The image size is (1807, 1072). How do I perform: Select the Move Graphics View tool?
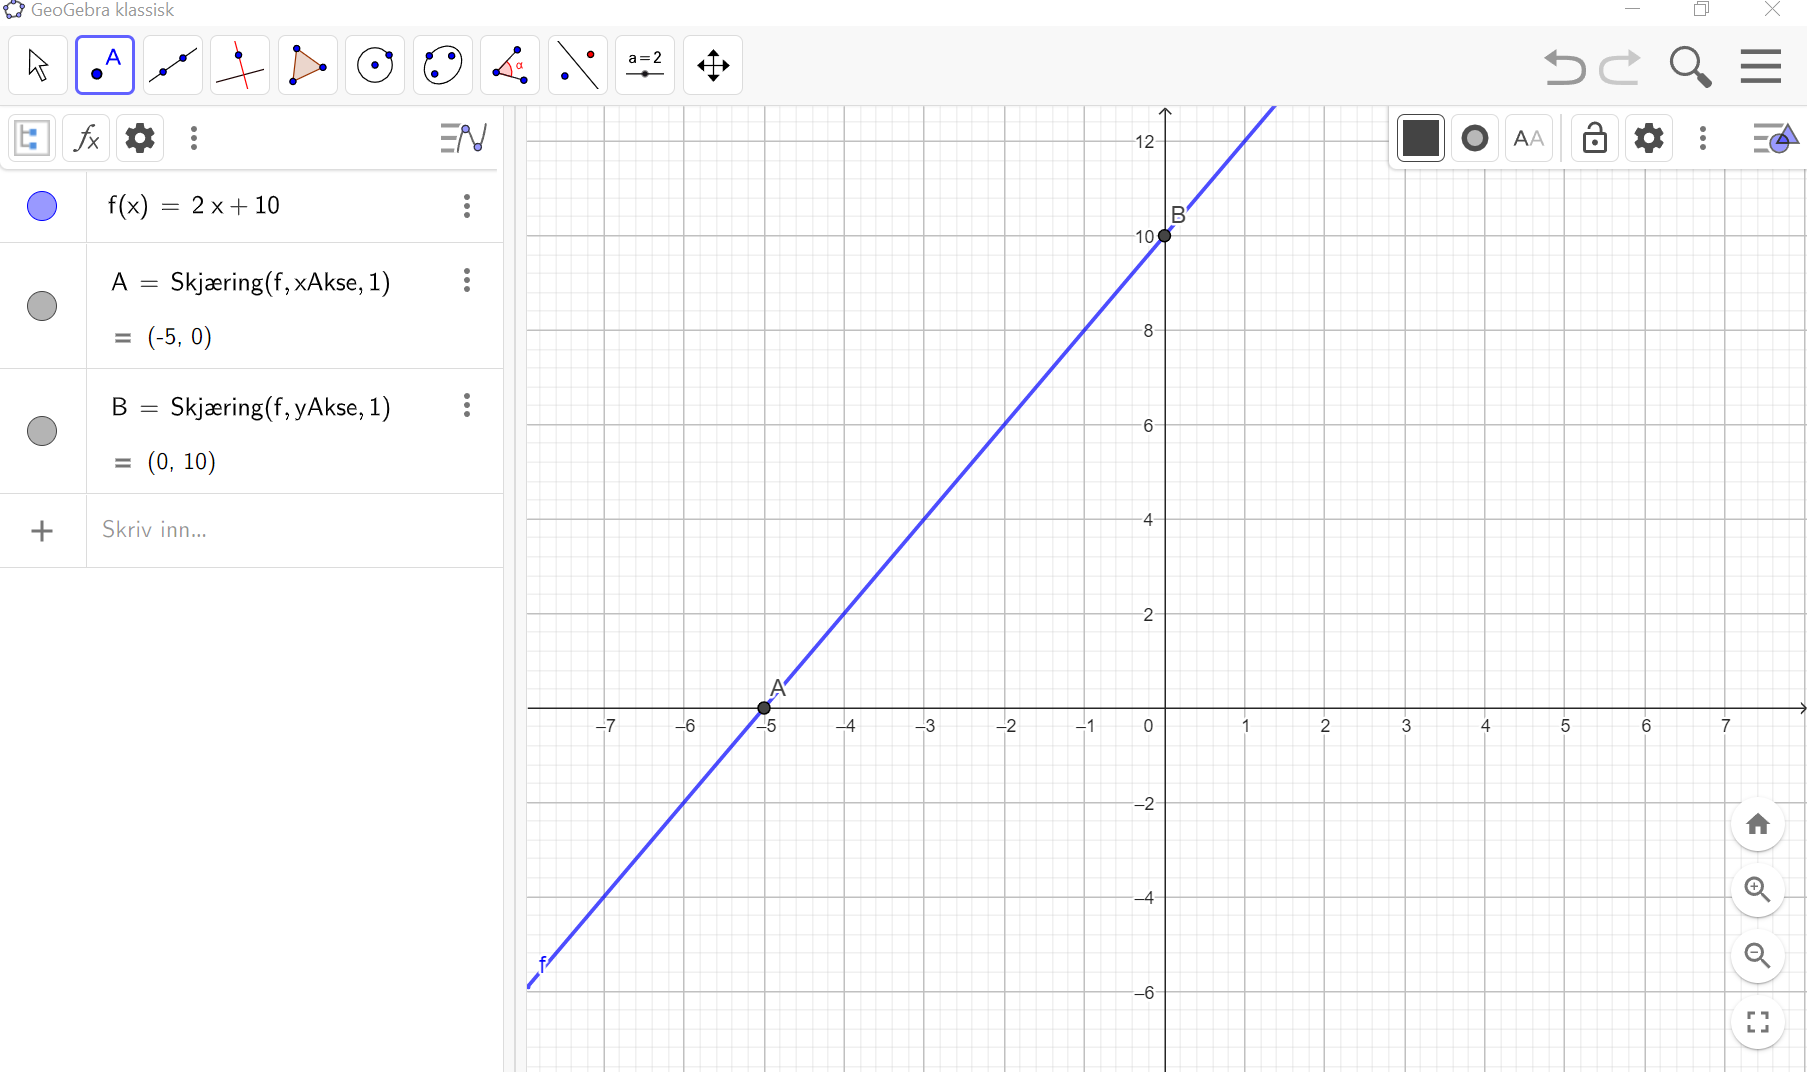tap(713, 65)
